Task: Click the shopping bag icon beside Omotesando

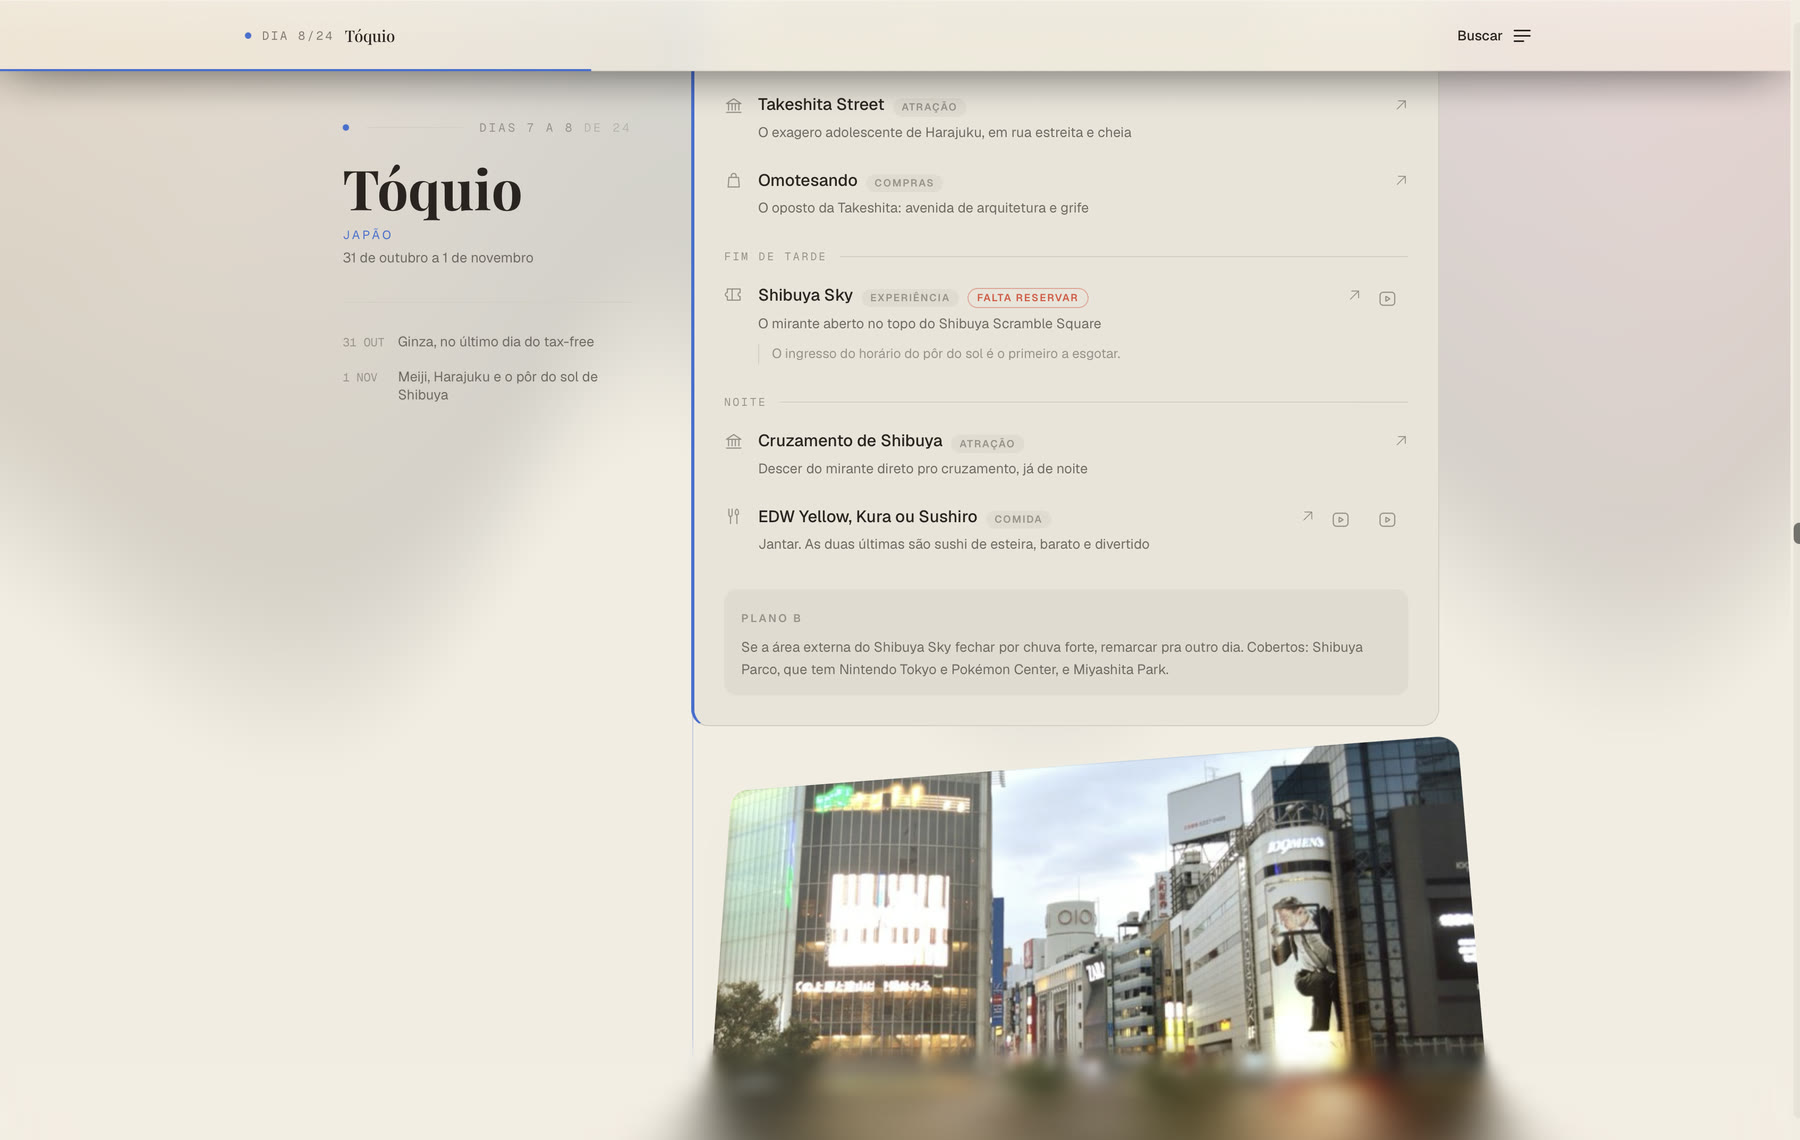Action: (x=734, y=181)
